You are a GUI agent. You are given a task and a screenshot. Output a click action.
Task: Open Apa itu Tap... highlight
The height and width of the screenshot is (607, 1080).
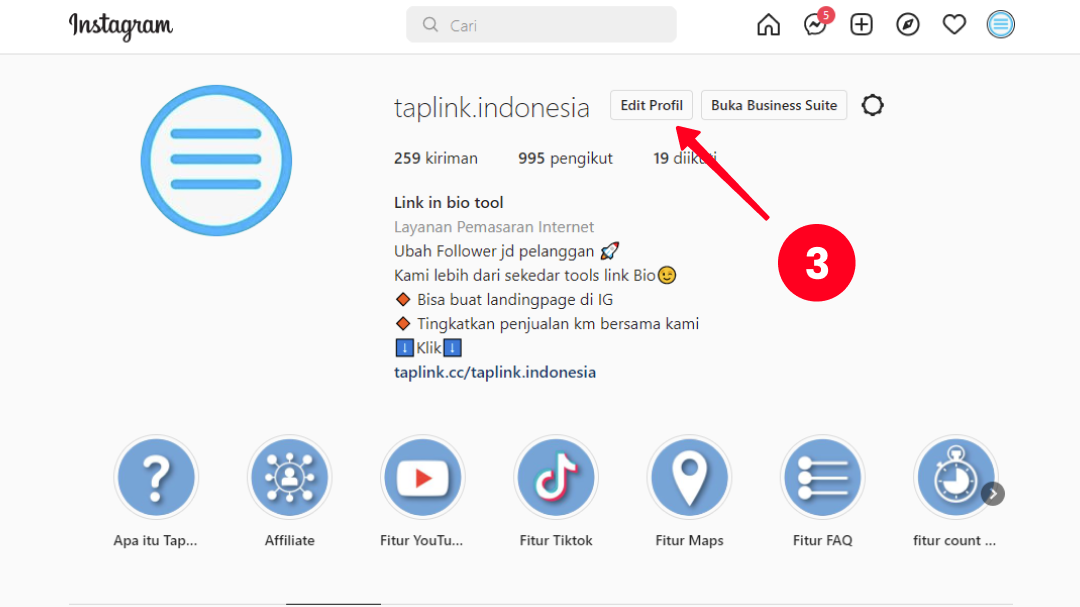[x=156, y=477]
